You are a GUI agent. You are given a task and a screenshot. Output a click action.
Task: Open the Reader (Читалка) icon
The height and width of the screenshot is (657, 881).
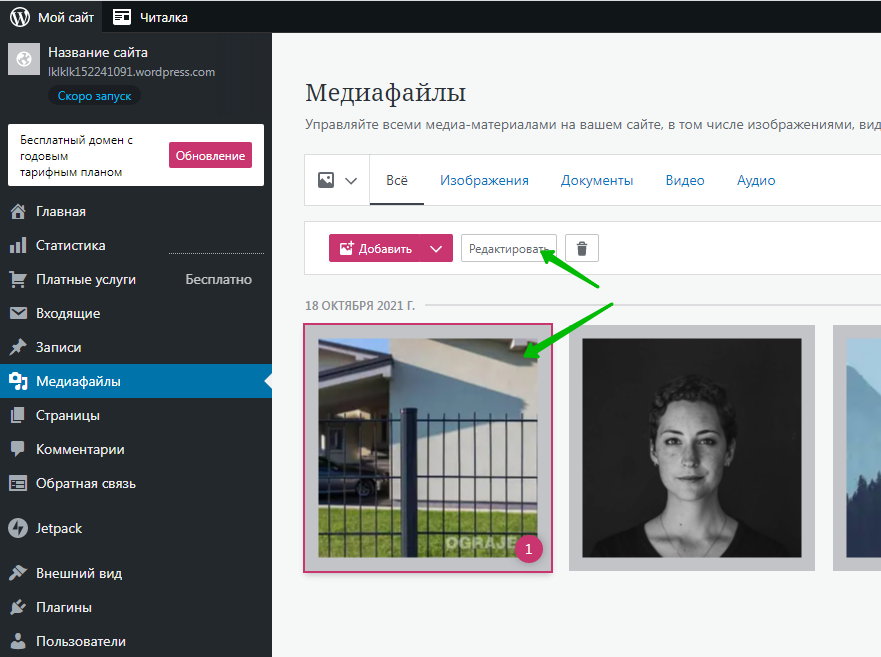pos(122,17)
